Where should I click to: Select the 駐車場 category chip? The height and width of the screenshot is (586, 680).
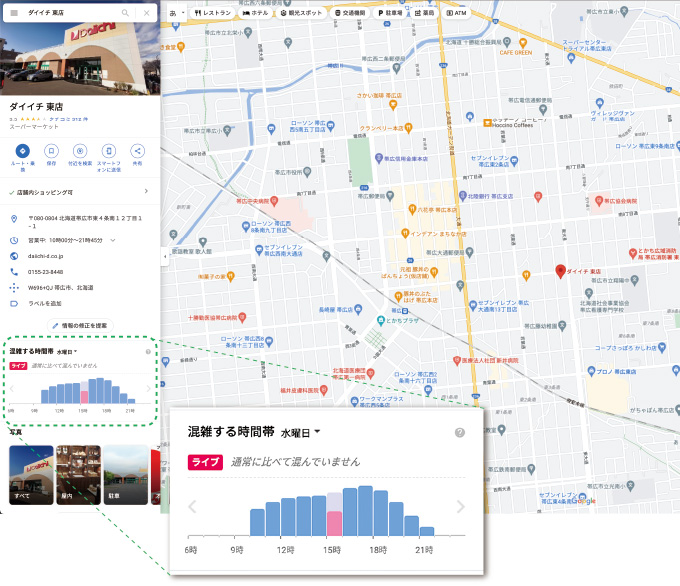point(390,13)
